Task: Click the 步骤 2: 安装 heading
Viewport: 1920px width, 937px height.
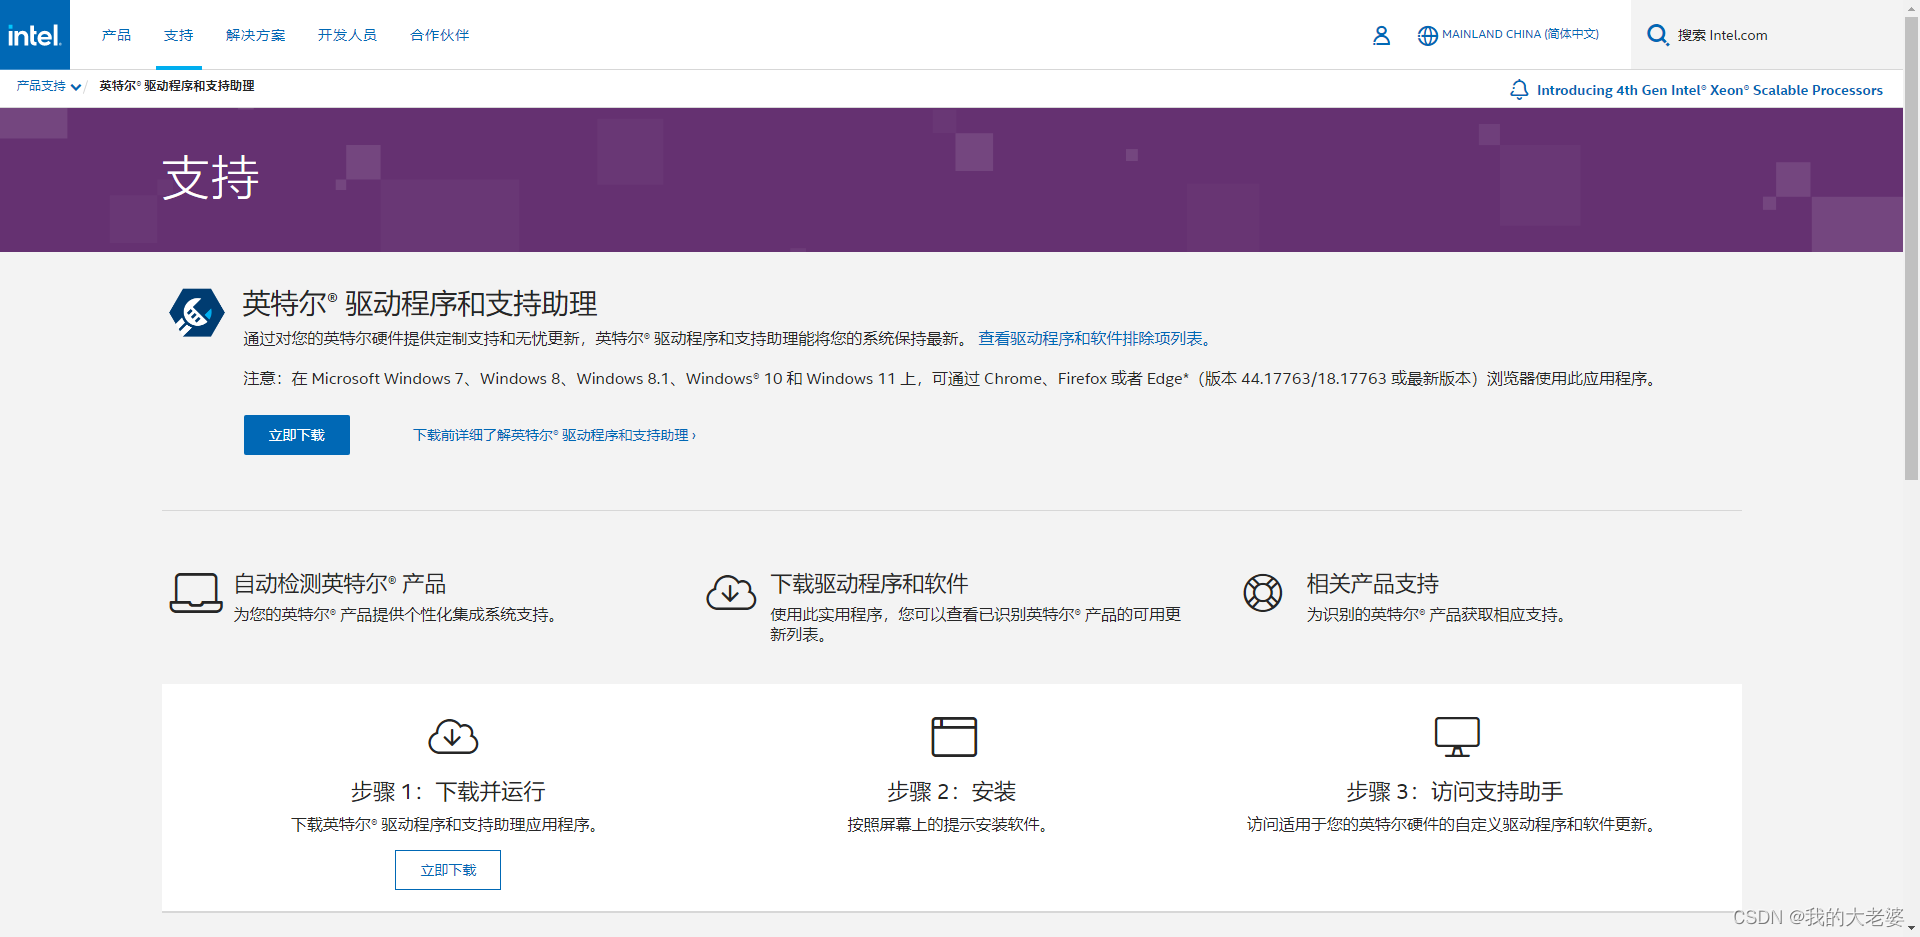Action: tap(952, 792)
